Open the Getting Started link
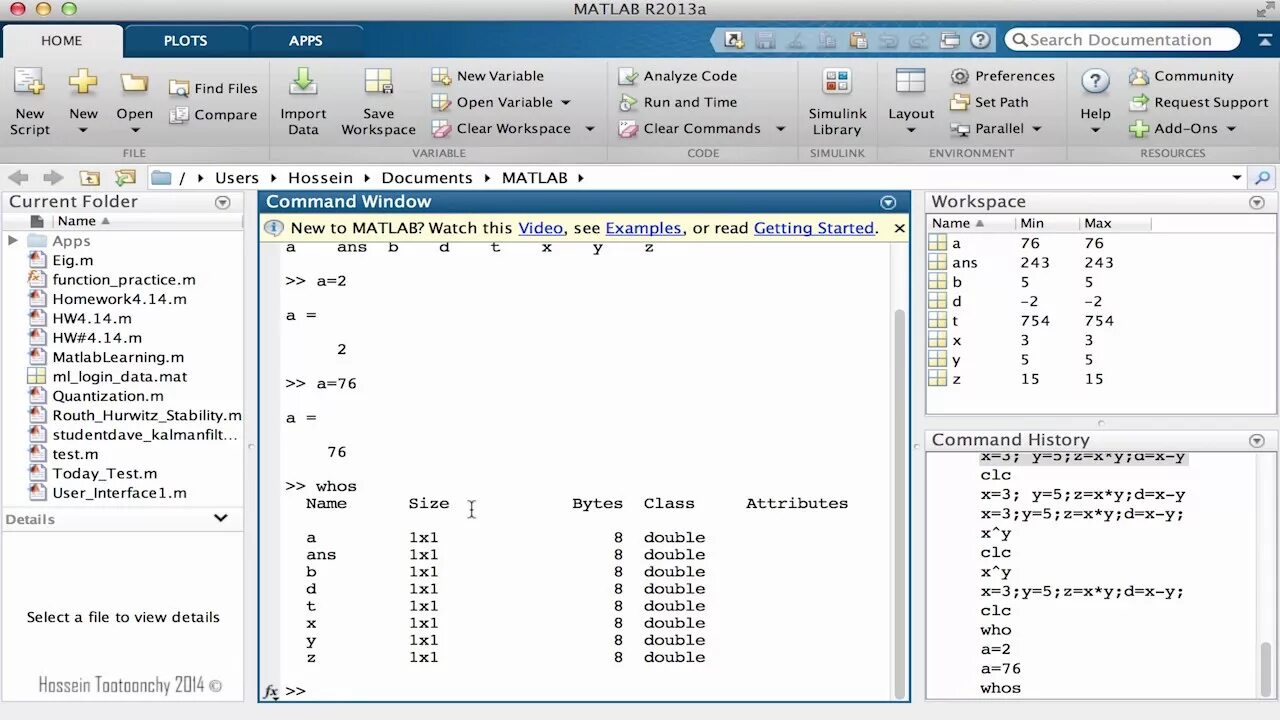Image resolution: width=1280 pixels, height=720 pixels. (814, 228)
